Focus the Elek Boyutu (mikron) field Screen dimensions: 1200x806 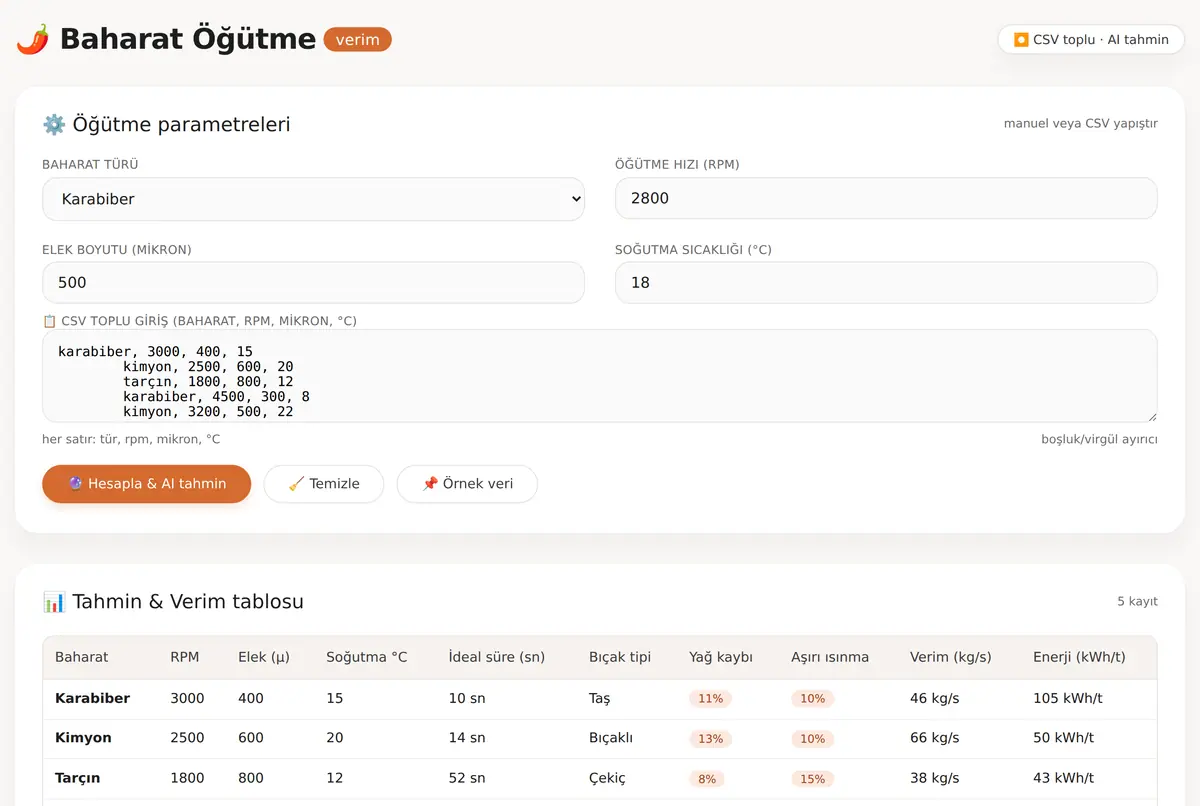313,283
